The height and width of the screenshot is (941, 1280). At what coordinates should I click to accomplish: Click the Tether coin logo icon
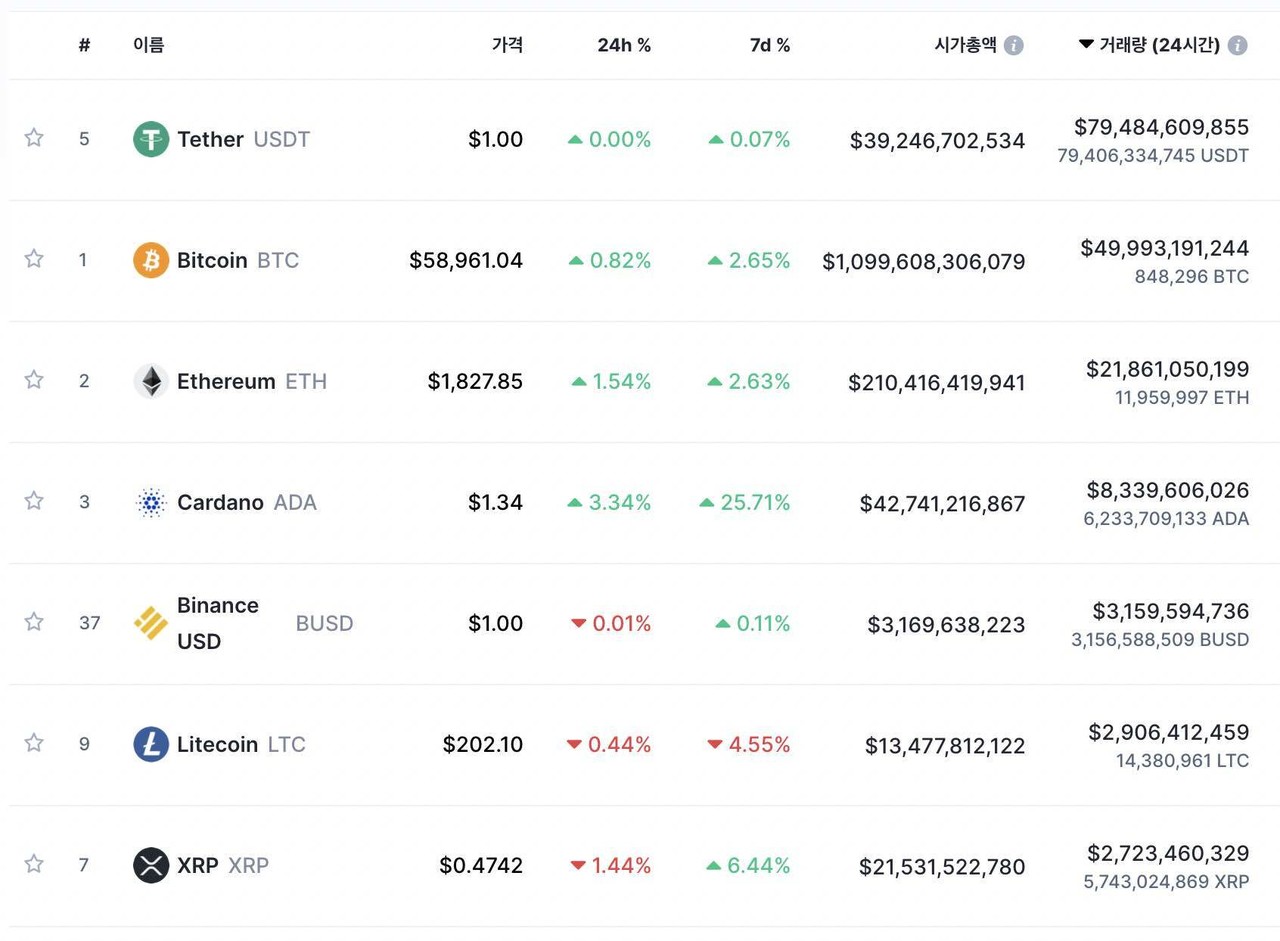151,139
